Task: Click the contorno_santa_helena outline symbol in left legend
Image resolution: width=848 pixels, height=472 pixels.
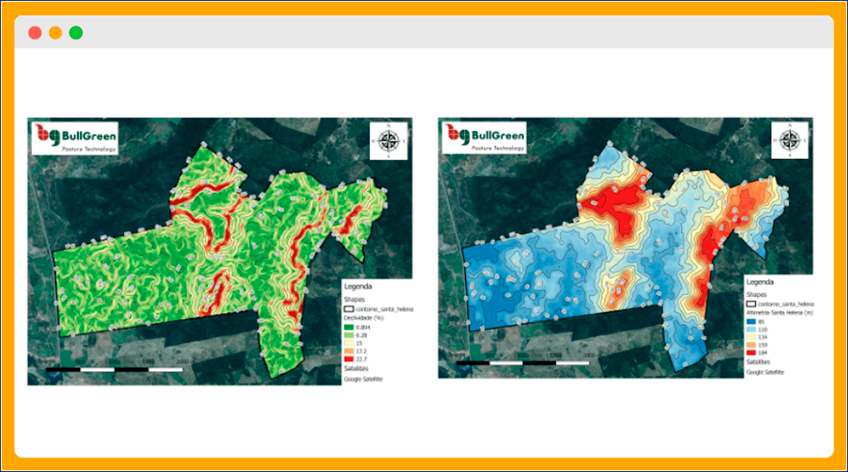Action: (350, 310)
